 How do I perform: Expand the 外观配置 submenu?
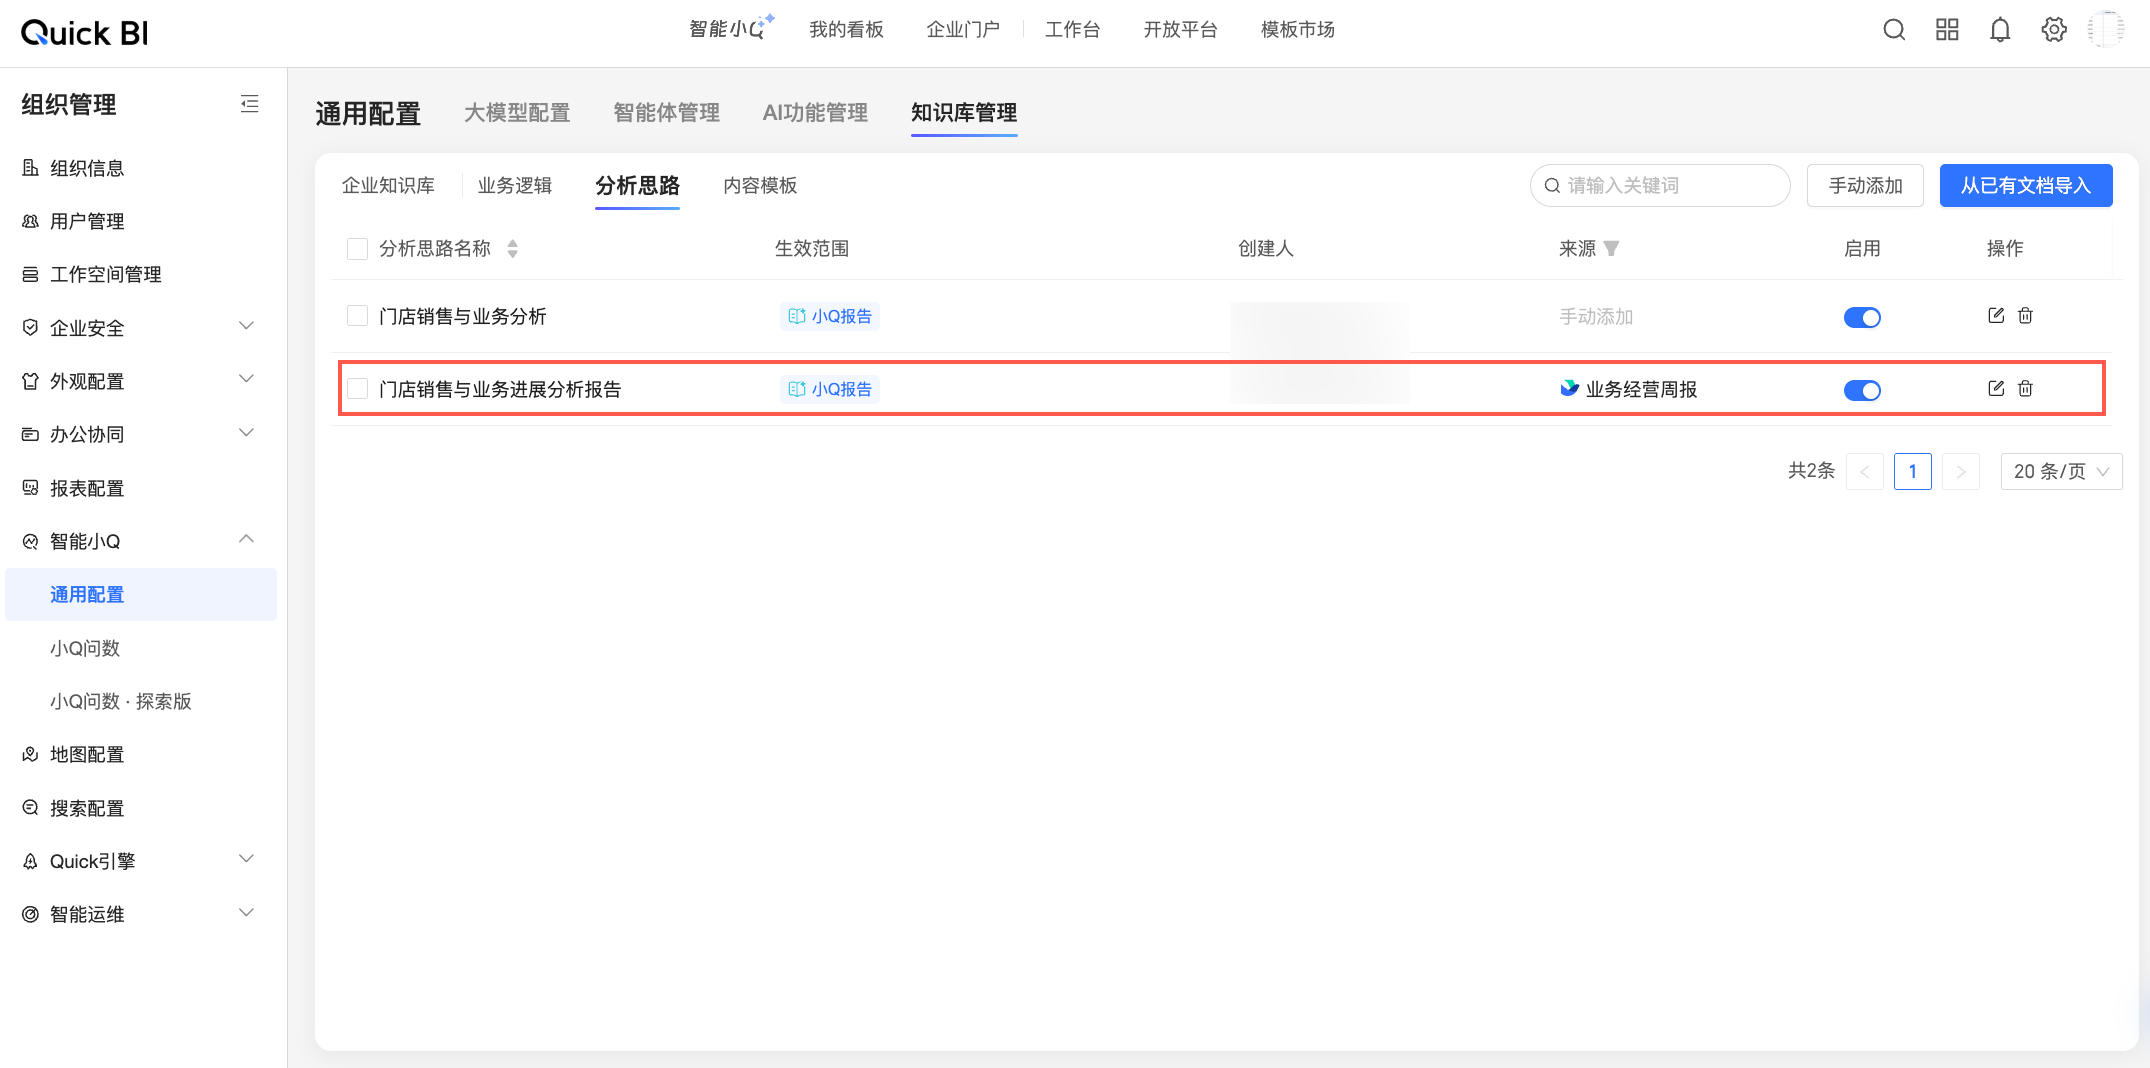click(x=247, y=379)
